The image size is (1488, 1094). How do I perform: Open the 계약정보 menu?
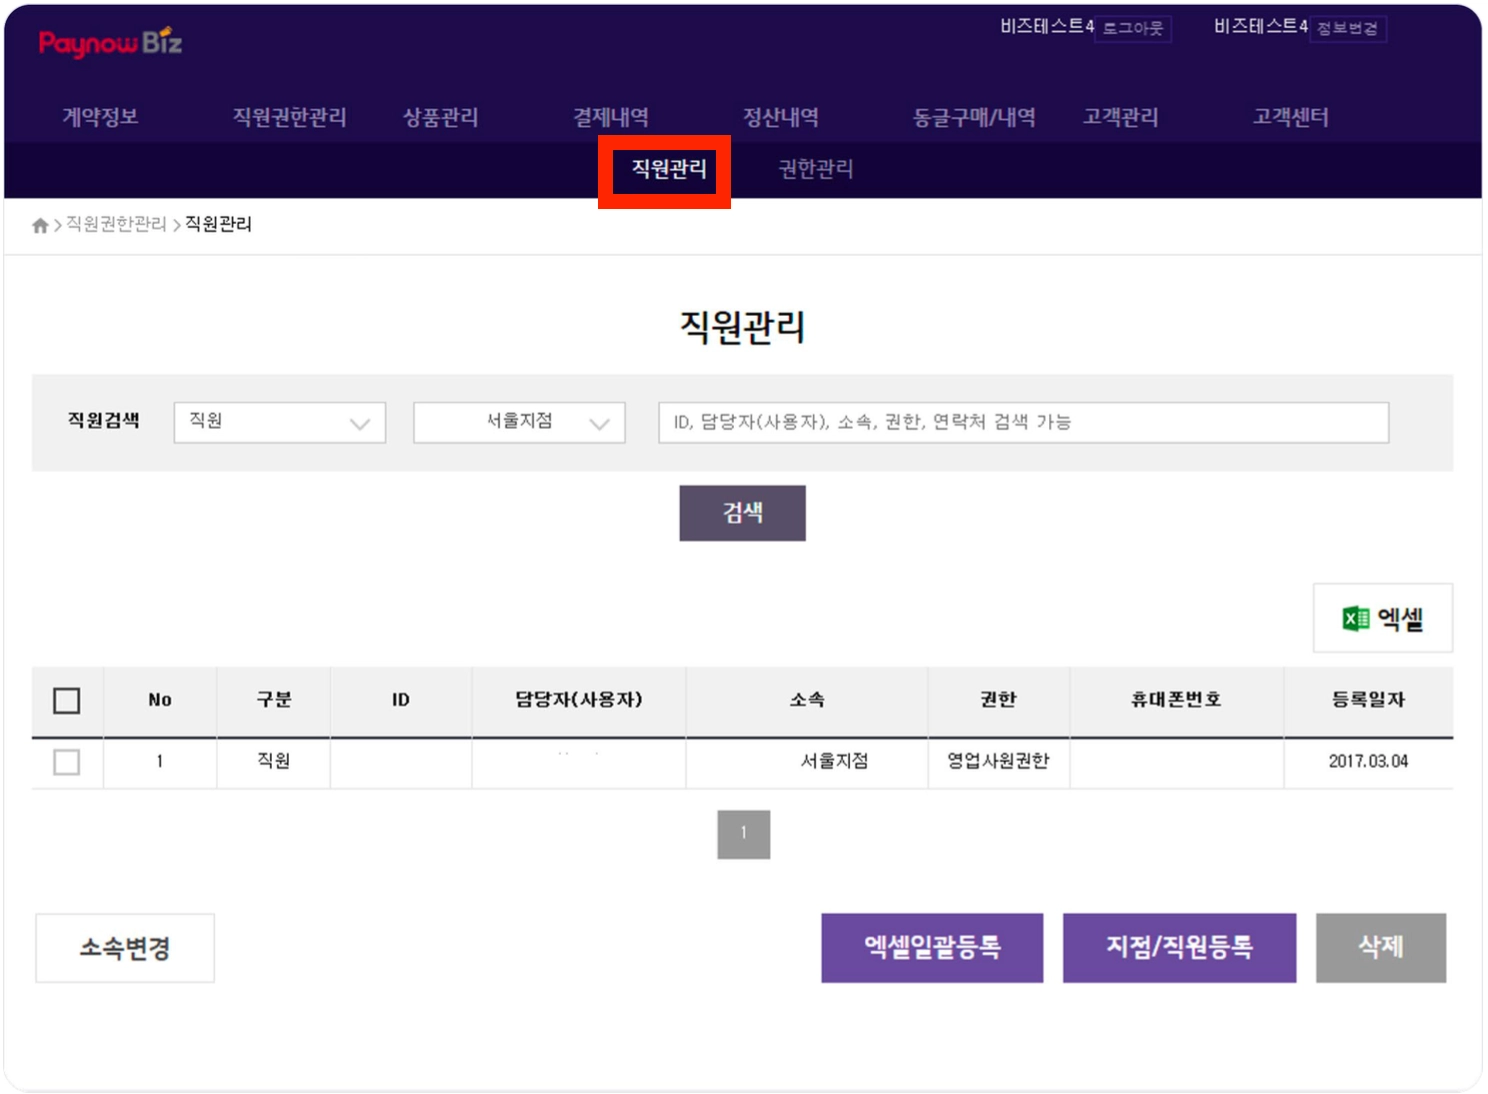pyautogui.click(x=100, y=117)
